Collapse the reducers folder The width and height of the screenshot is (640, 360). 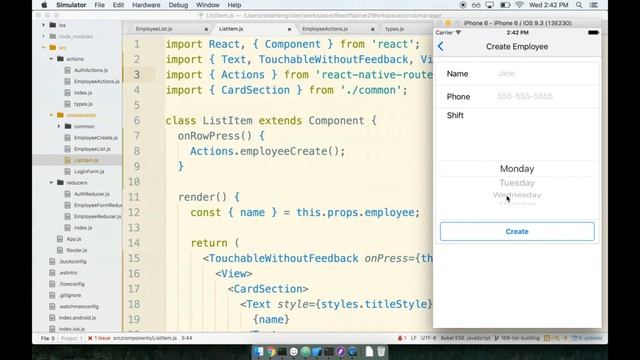point(51,182)
